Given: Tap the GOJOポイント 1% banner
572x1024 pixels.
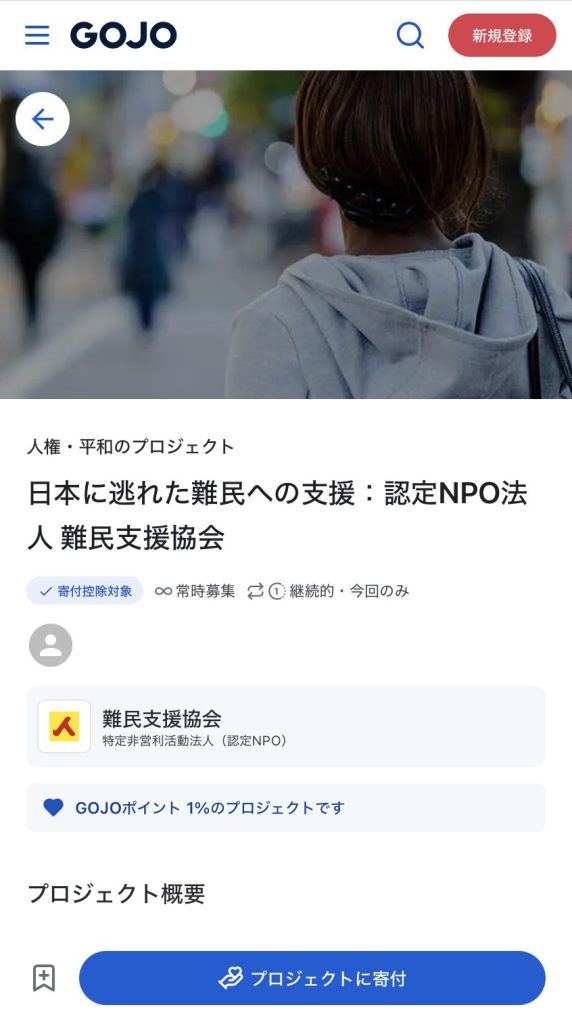Looking at the screenshot, I should coord(286,808).
